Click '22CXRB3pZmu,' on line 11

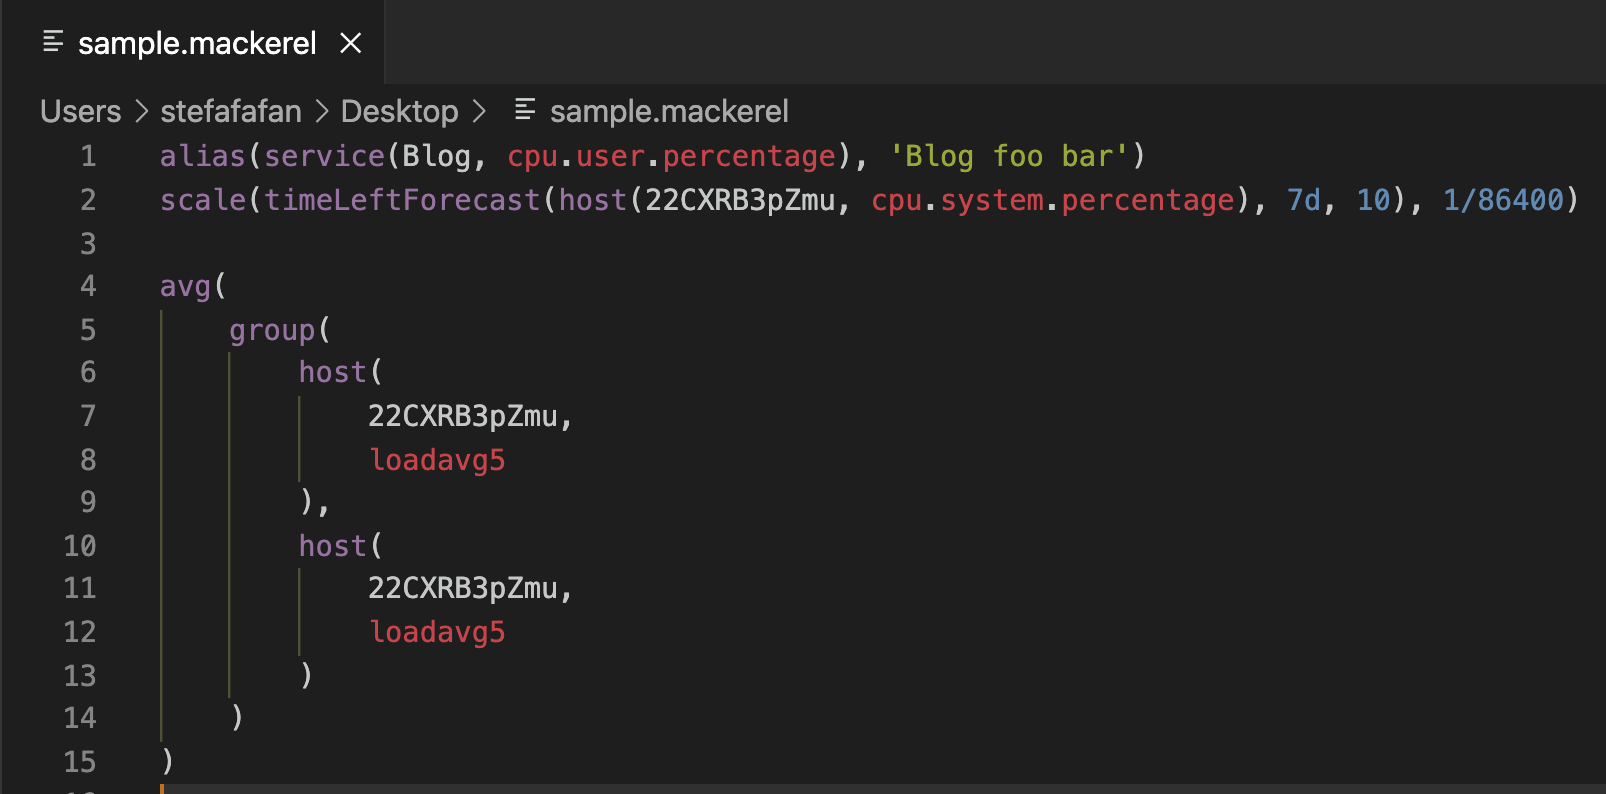pos(470,588)
